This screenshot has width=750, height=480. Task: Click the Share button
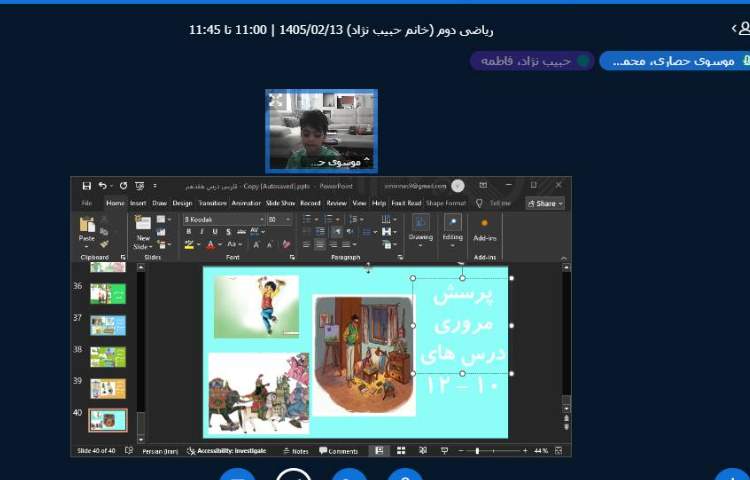[545, 204]
